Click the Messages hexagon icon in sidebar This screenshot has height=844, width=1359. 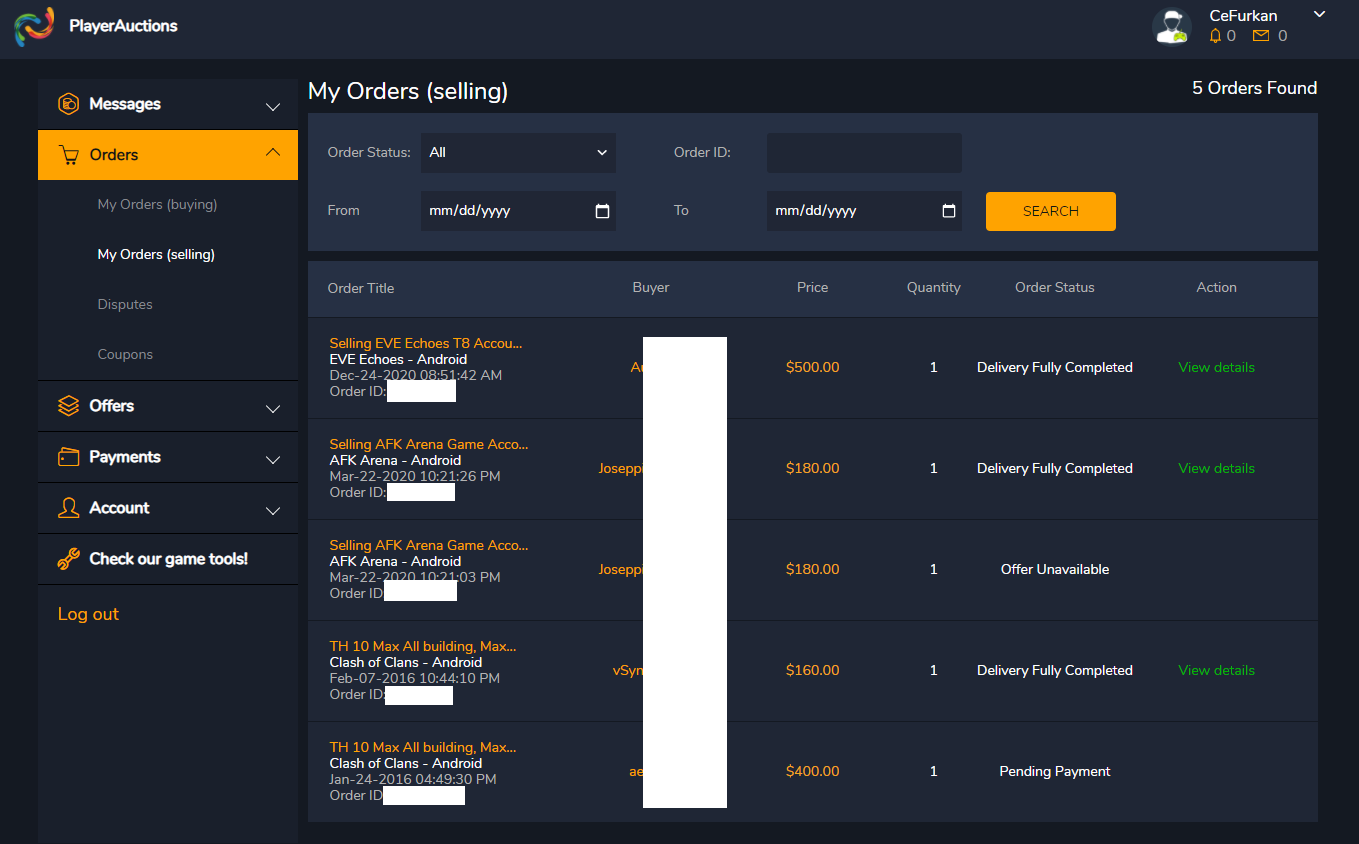pyautogui.click(x=68, y=104)
